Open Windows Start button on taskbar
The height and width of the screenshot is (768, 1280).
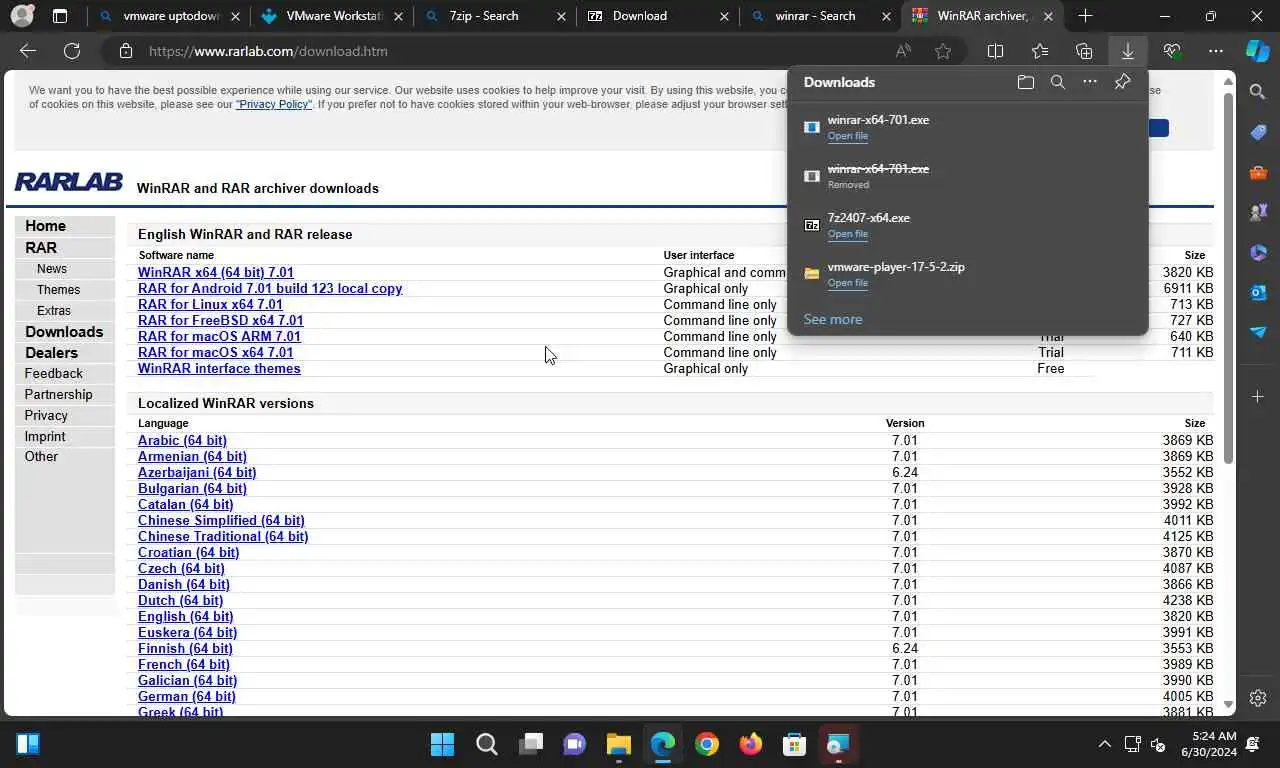coord(442,744)
